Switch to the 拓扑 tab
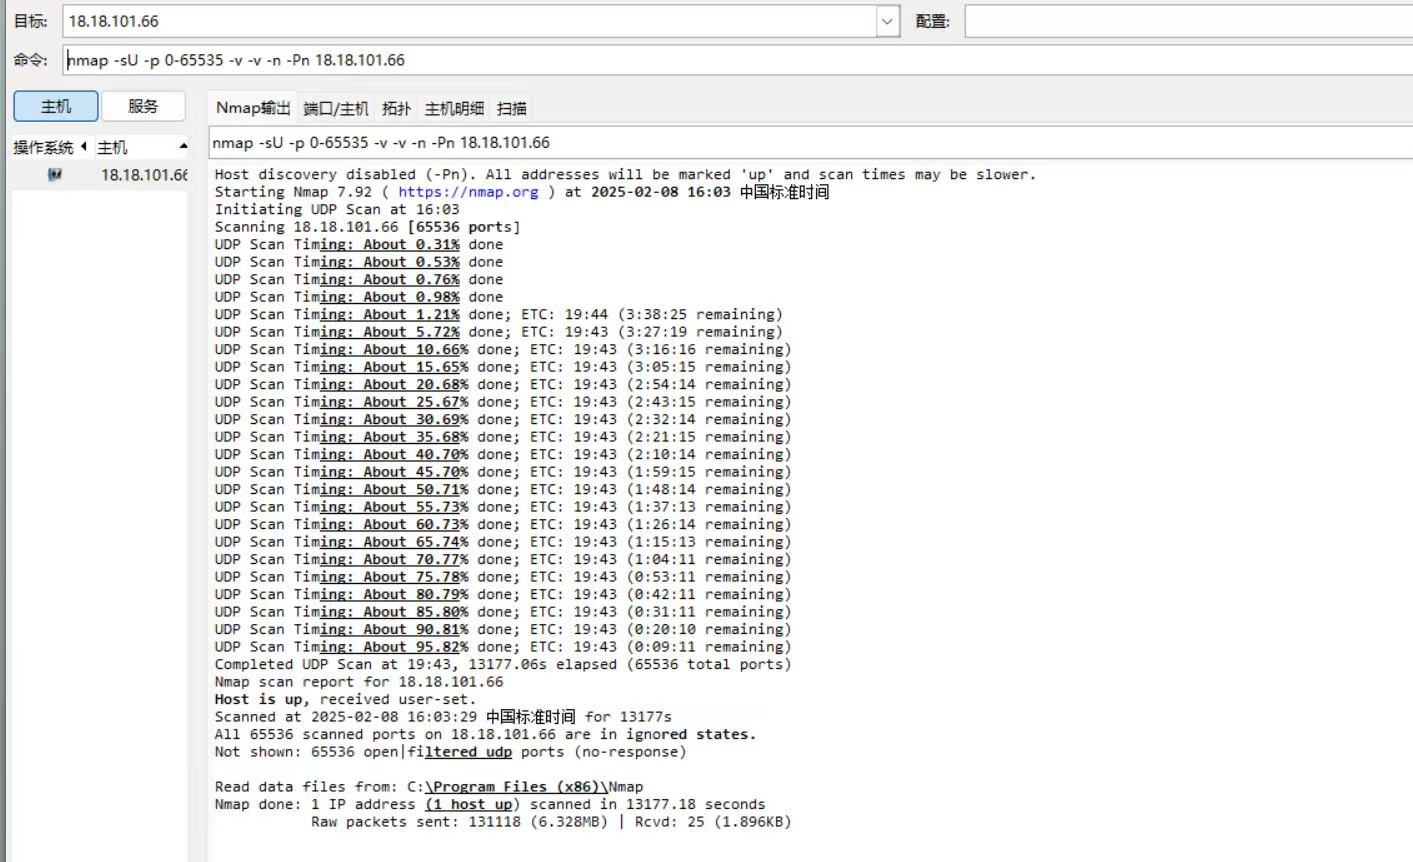This screenshot has height=862, width=1413. [x=397, y=108]
